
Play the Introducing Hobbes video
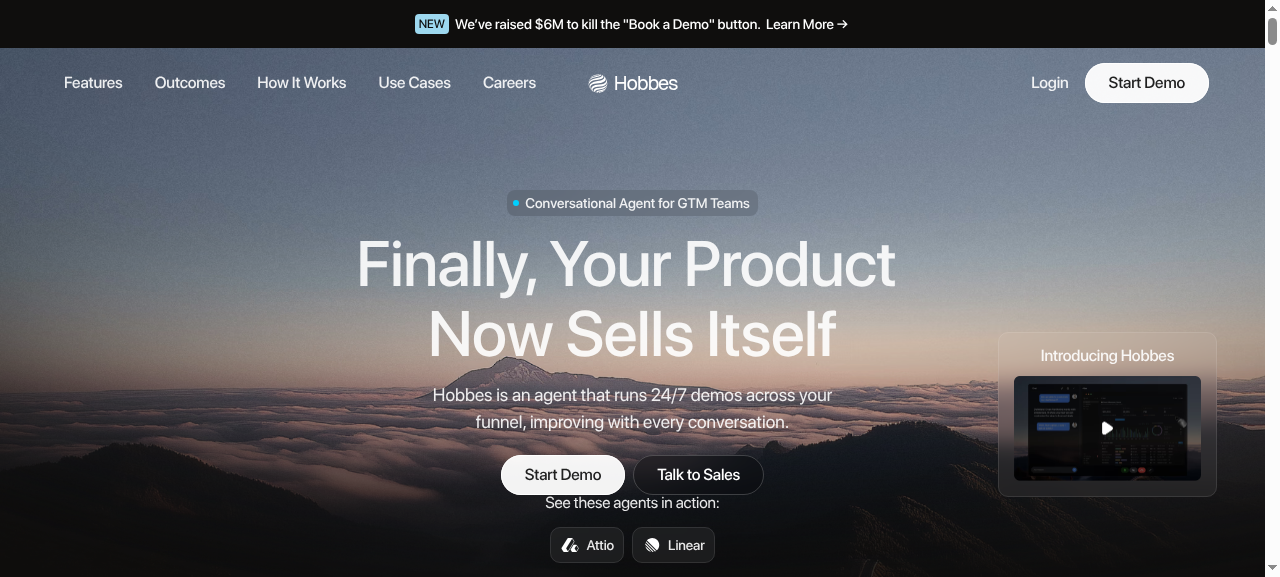pyautogui.click(x=1107, y=428)
